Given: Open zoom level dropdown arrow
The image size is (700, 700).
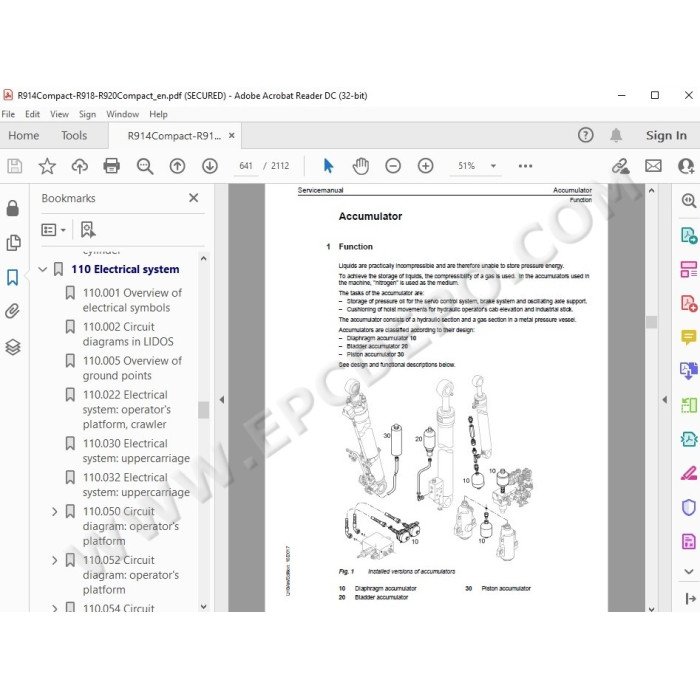Looking at the screenshot, I should 493,166.
